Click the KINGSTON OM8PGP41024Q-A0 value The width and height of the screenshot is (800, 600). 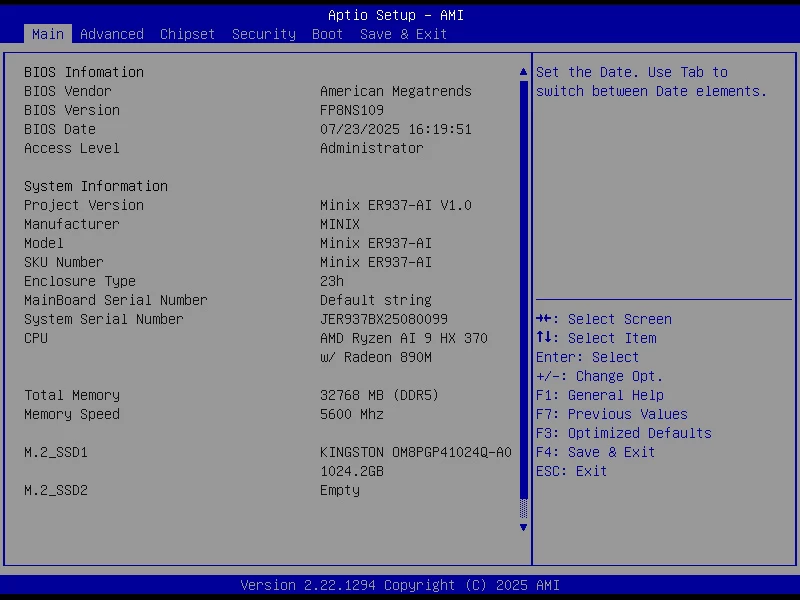click(x=416, y=453)
